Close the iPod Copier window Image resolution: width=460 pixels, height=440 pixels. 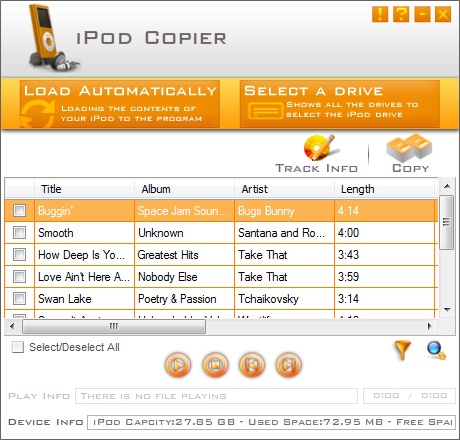pos(443,14)
